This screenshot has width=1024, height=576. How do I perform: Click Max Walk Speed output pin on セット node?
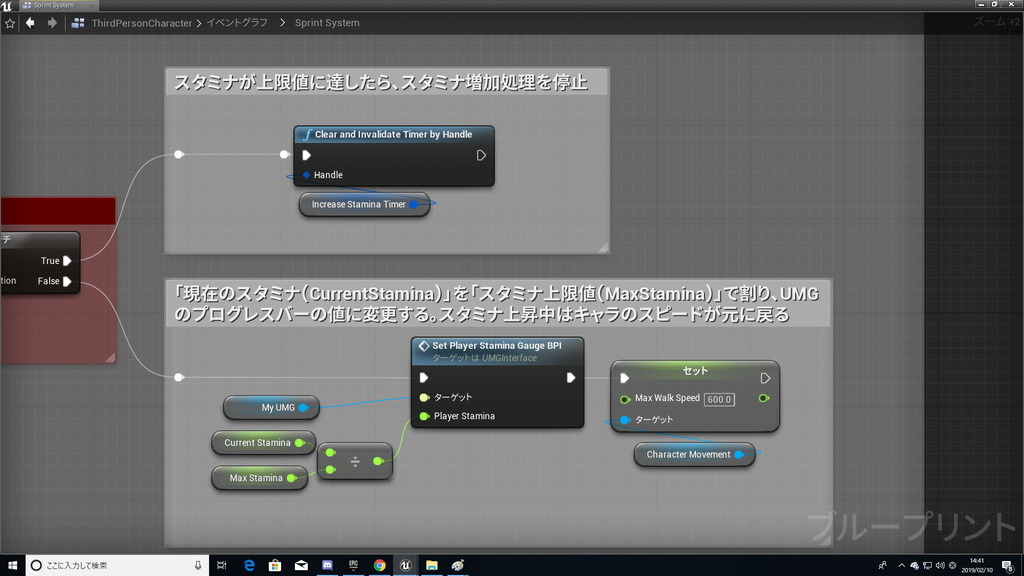click(x=763, y=398)
